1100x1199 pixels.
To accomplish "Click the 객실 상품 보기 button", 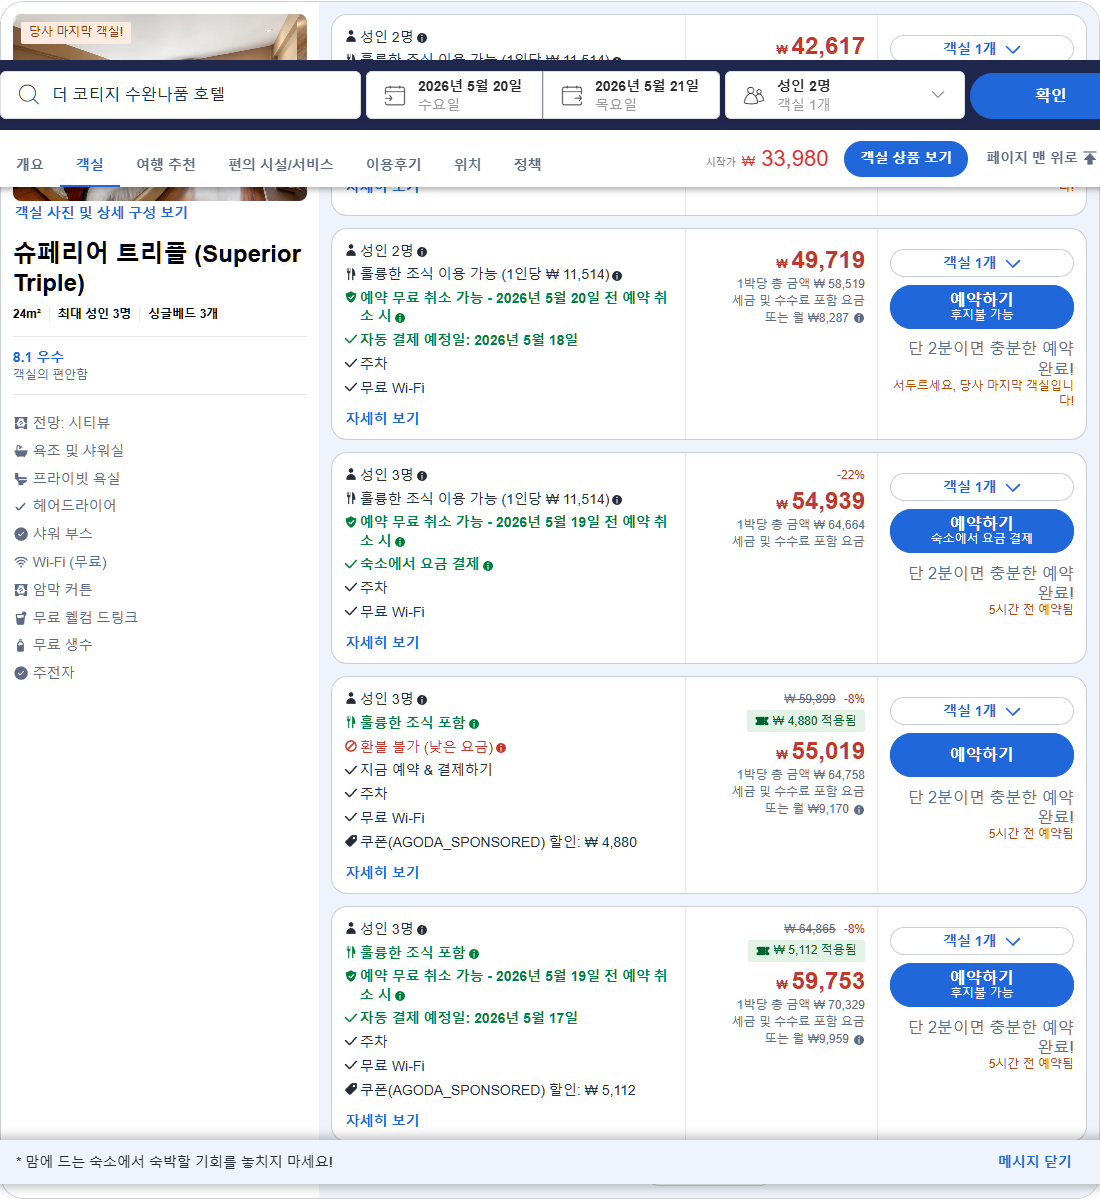I will click(906, 158).
